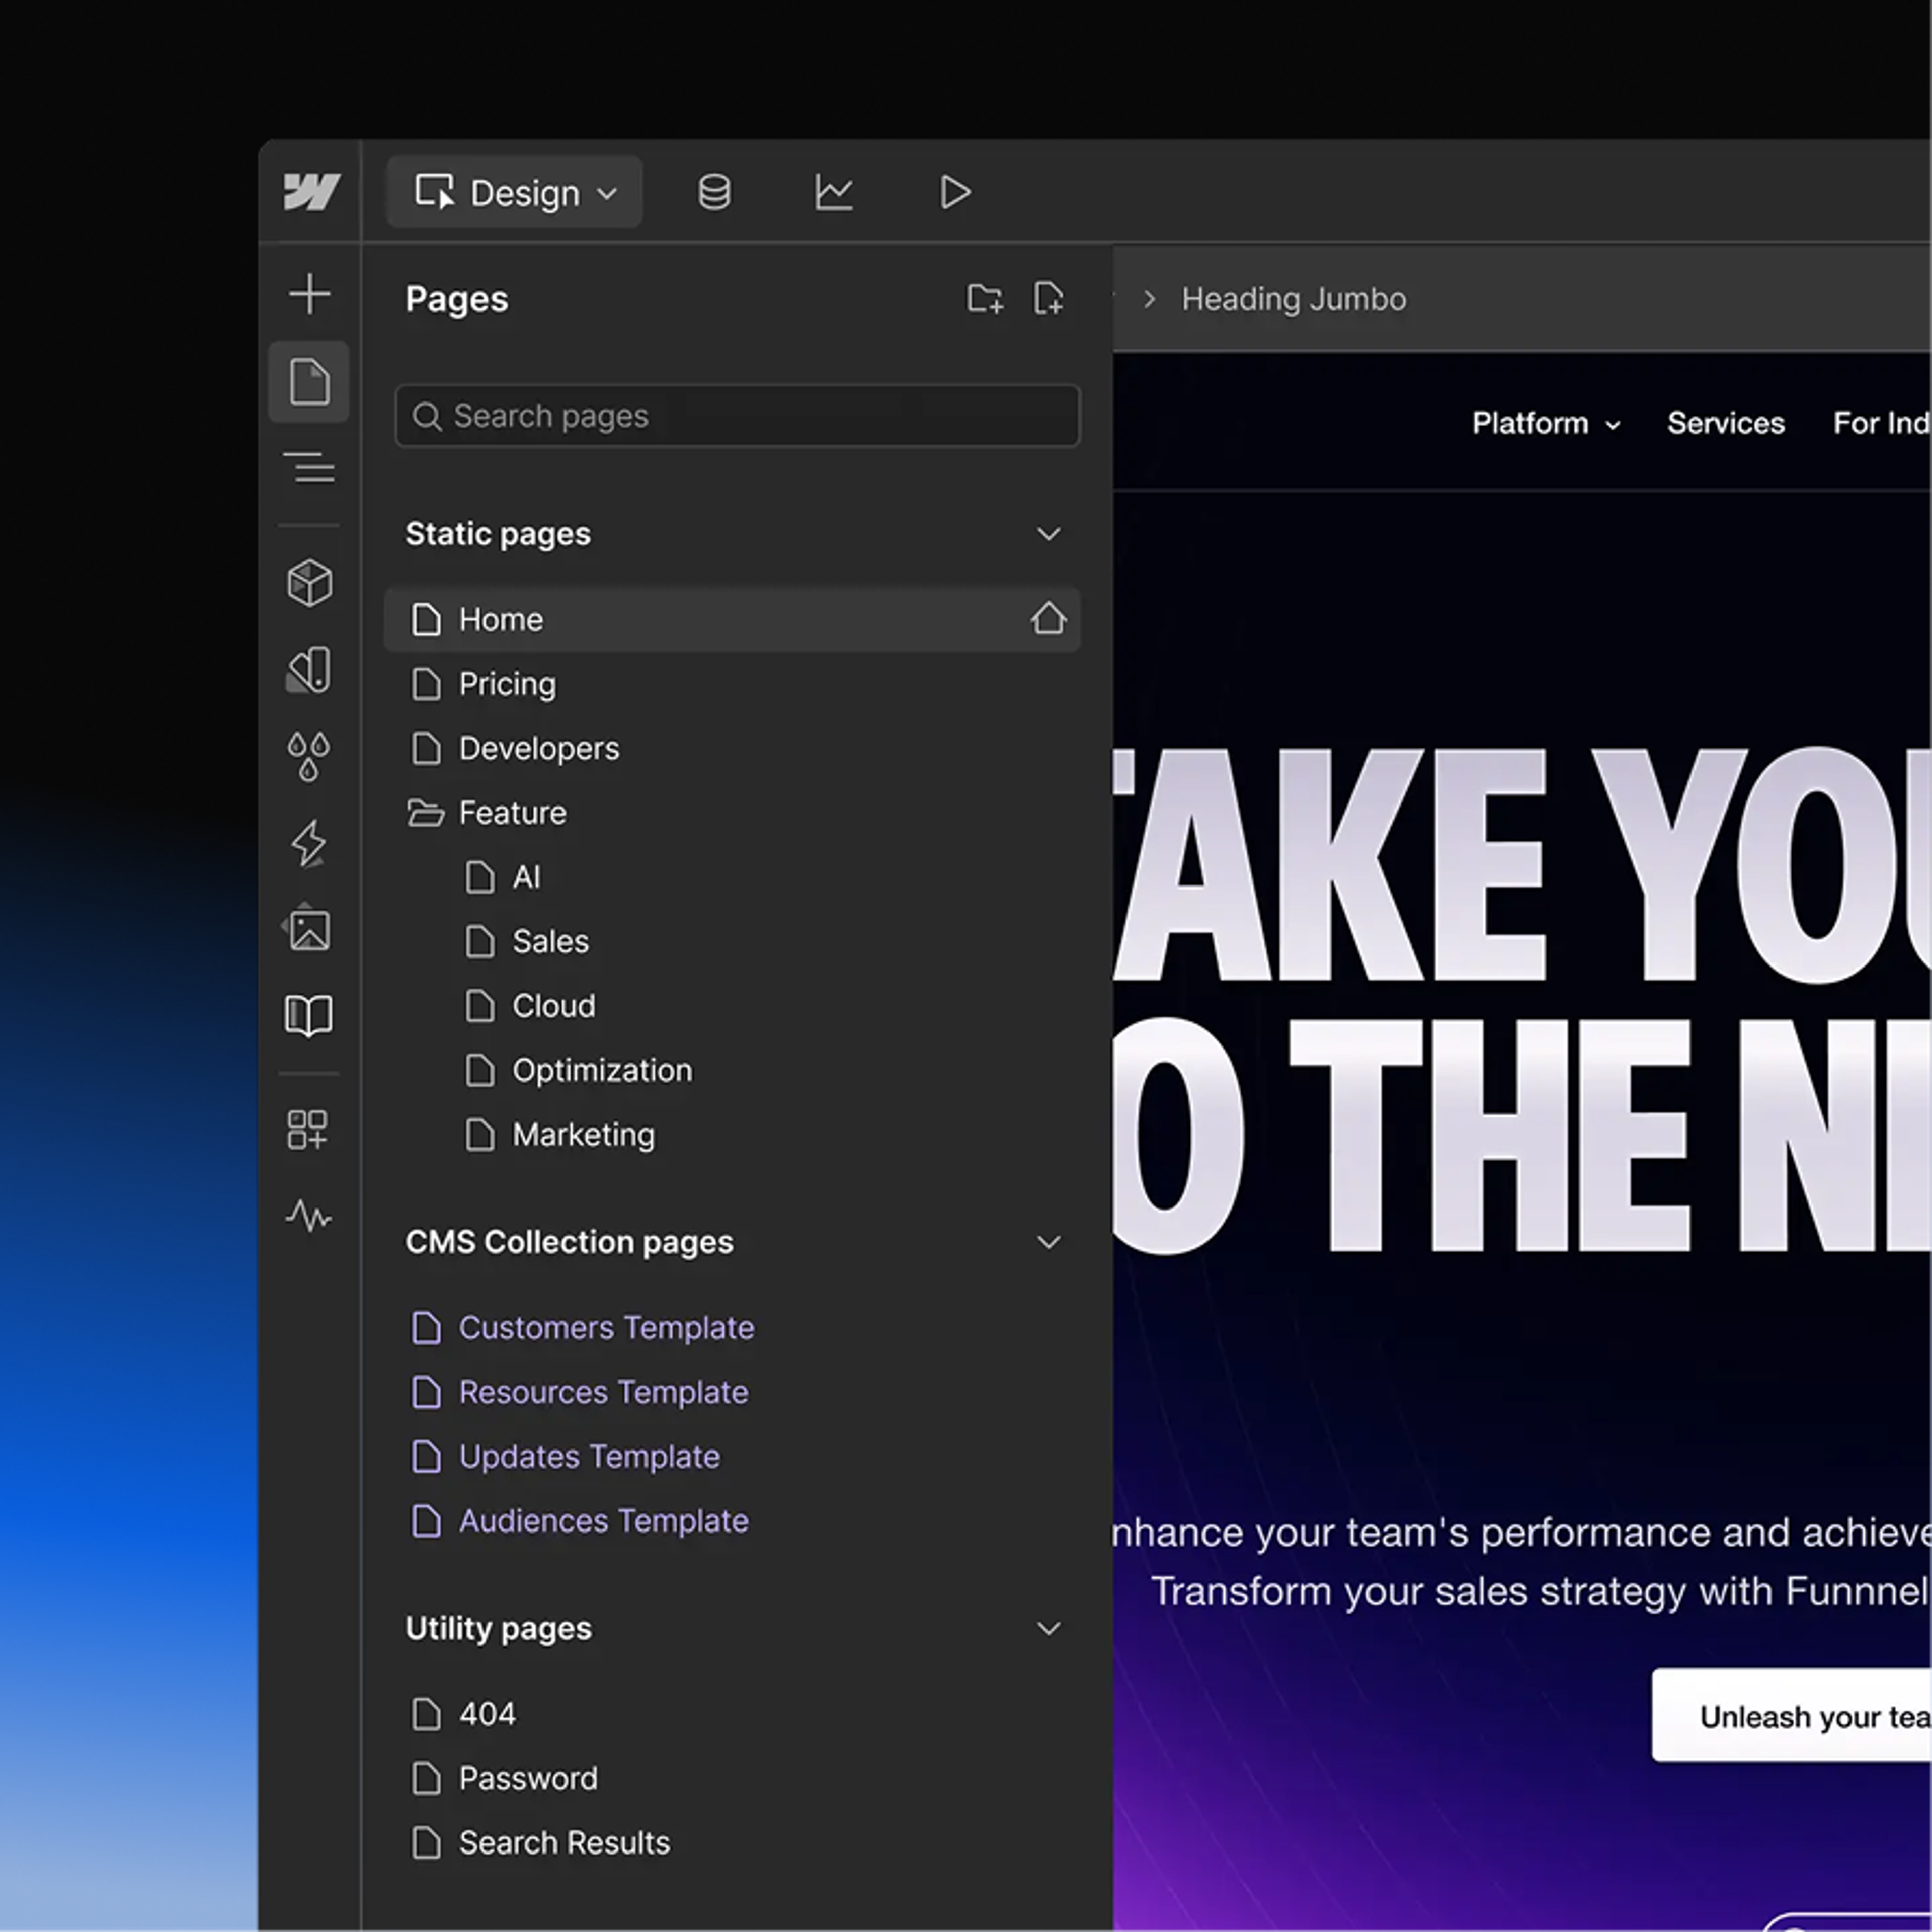Screen dimensions: 1932x1932
Task: Click the hero paragraph about team's performance
Action: click(1522, 1562)
